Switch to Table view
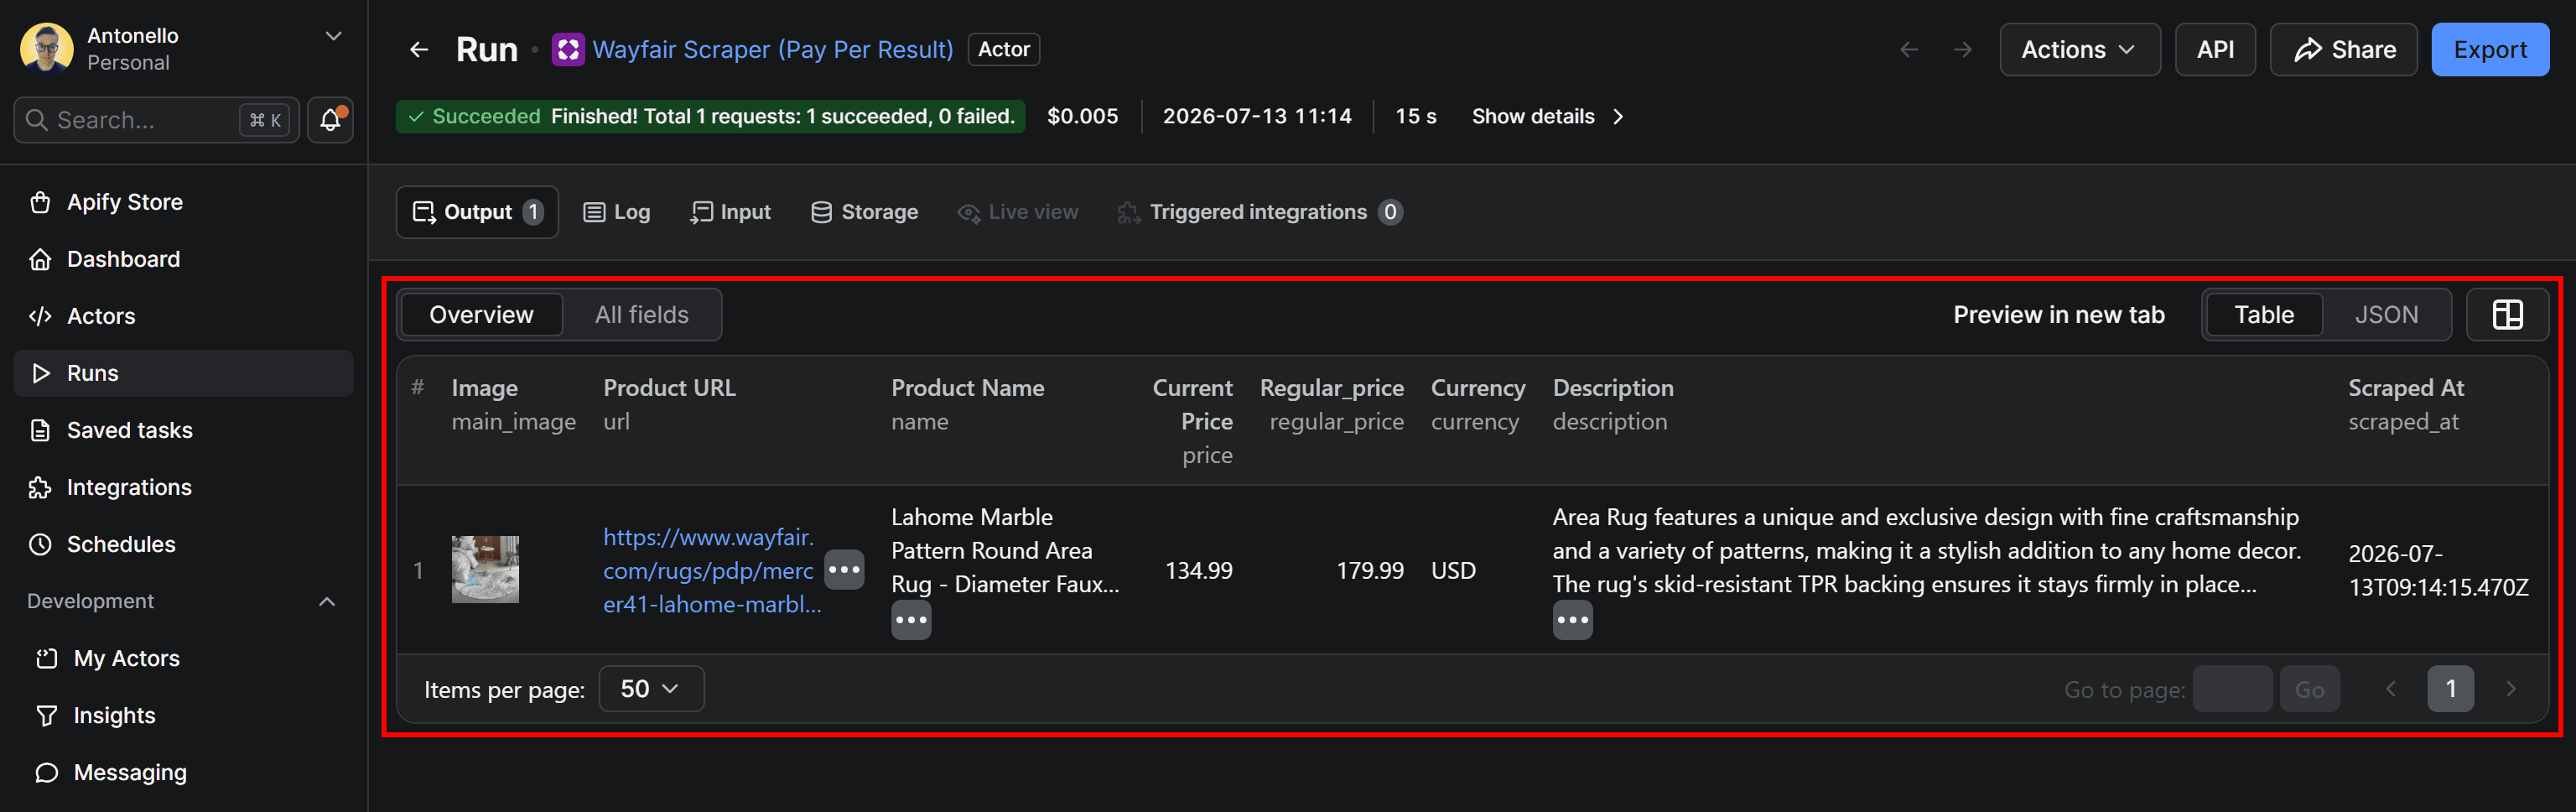 [2264, 315]
